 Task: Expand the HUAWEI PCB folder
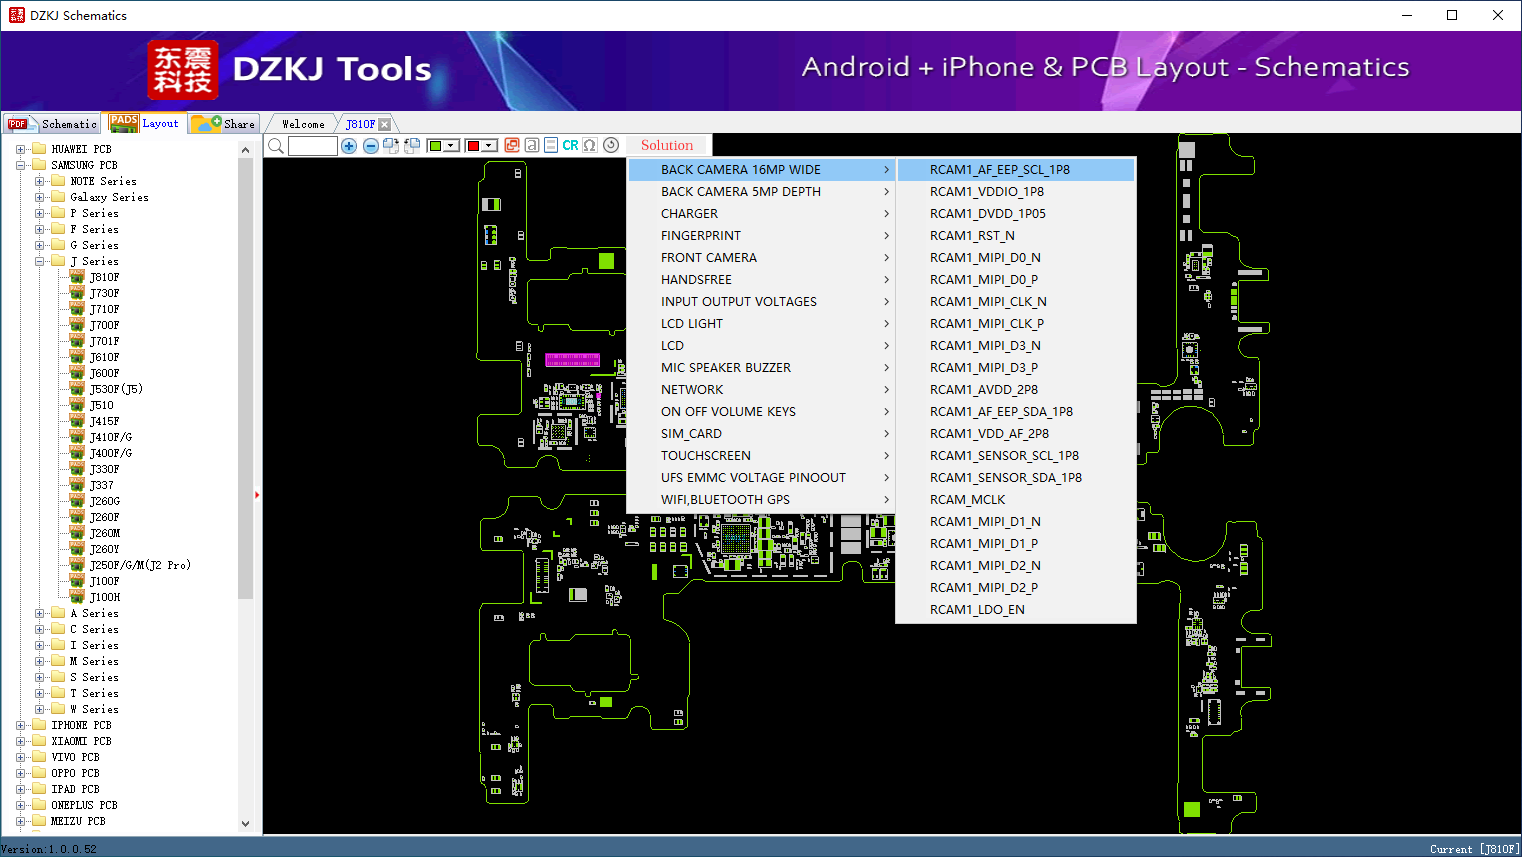tap(21, 149)
